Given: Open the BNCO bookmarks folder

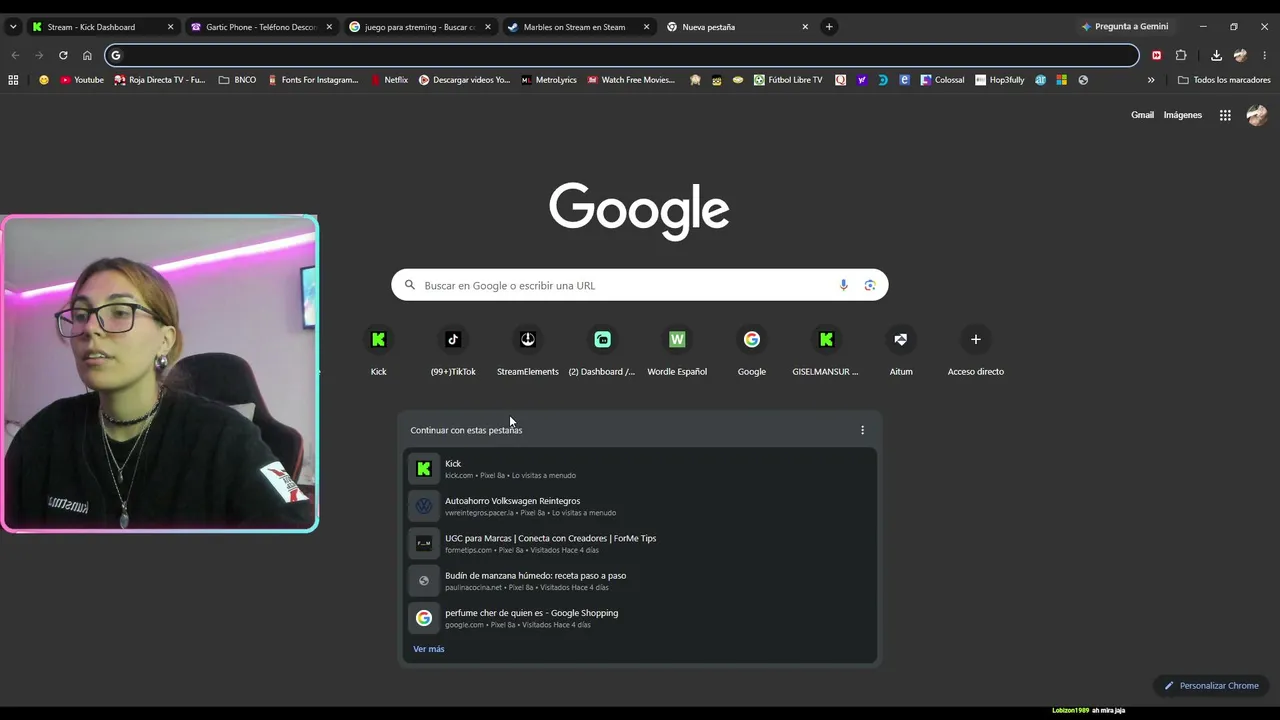Looking at the screenshot, I should [237, 80].
